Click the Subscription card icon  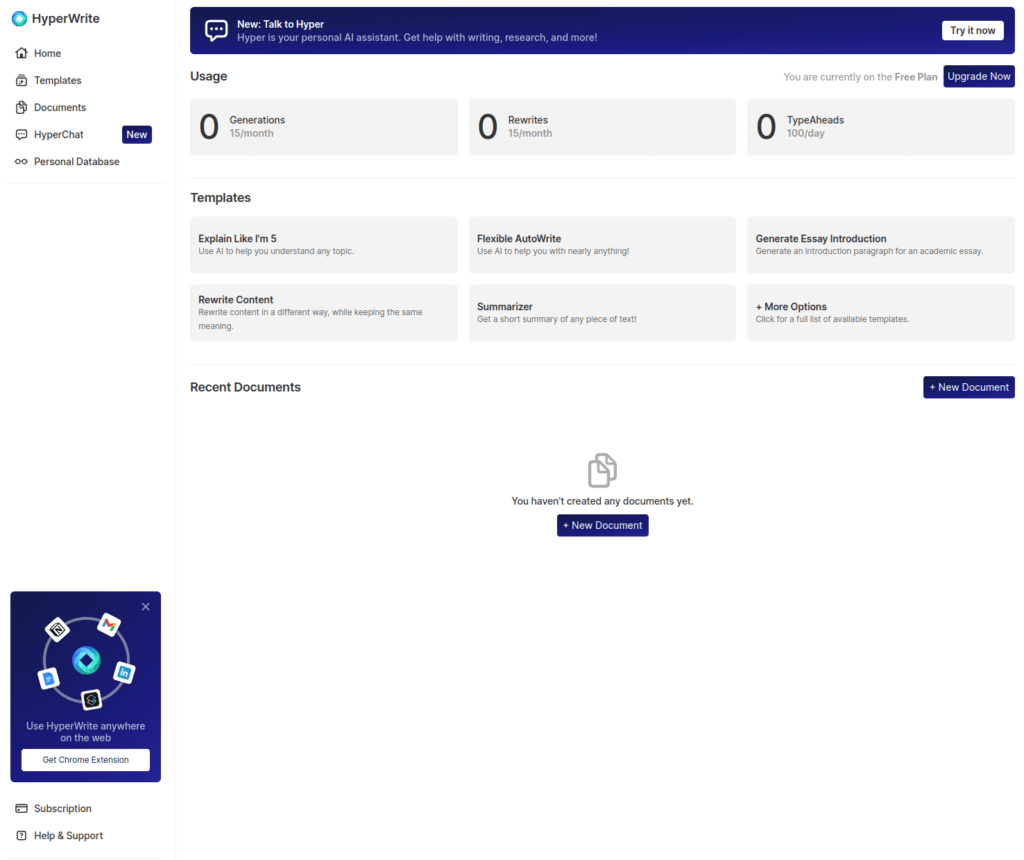tap(22, 808)
